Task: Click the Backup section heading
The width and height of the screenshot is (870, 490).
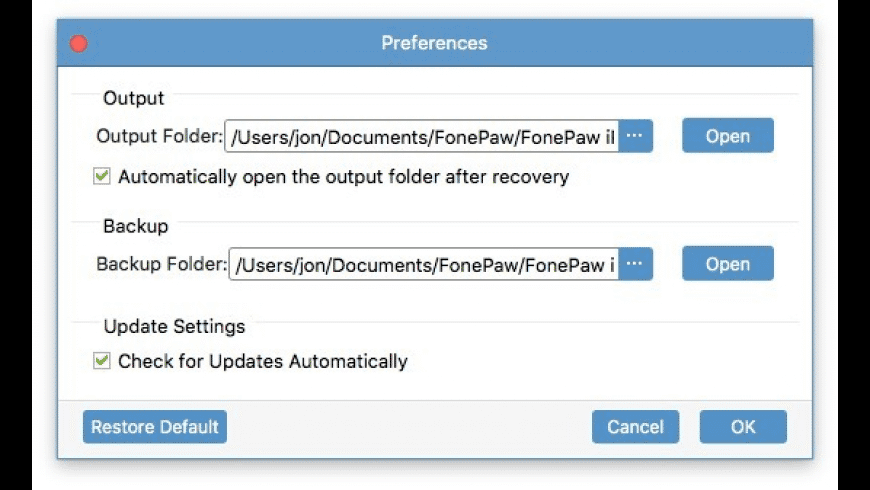Action: coord(135,226)
